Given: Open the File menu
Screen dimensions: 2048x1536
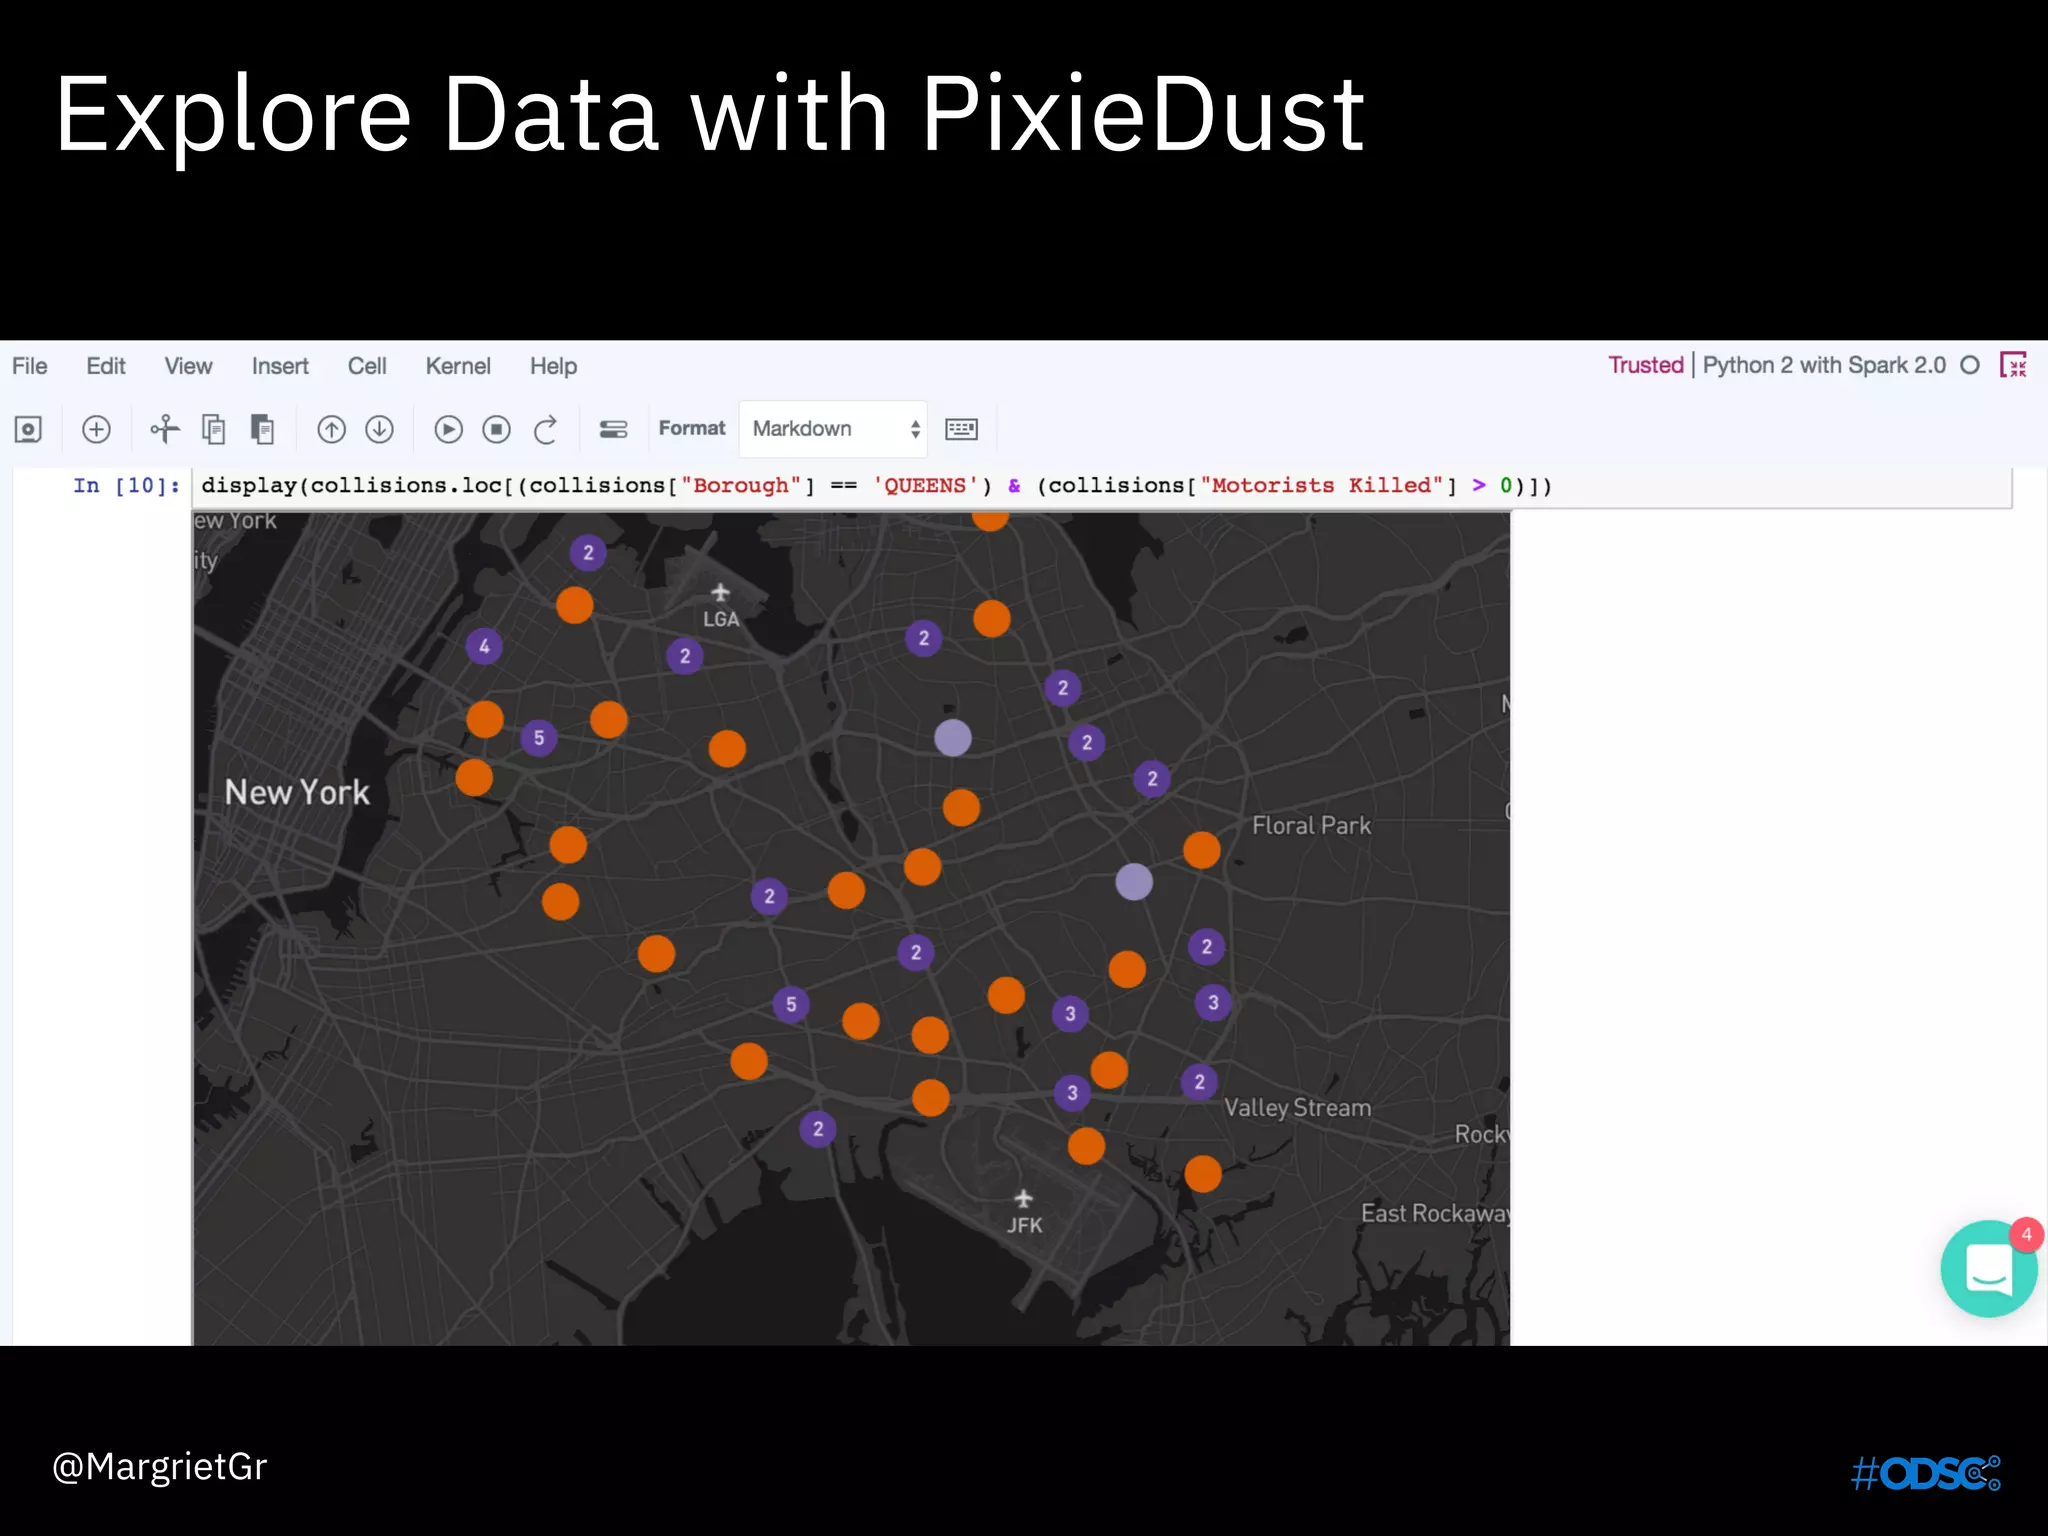Looking at the screenshot, I should click(30, 366).
